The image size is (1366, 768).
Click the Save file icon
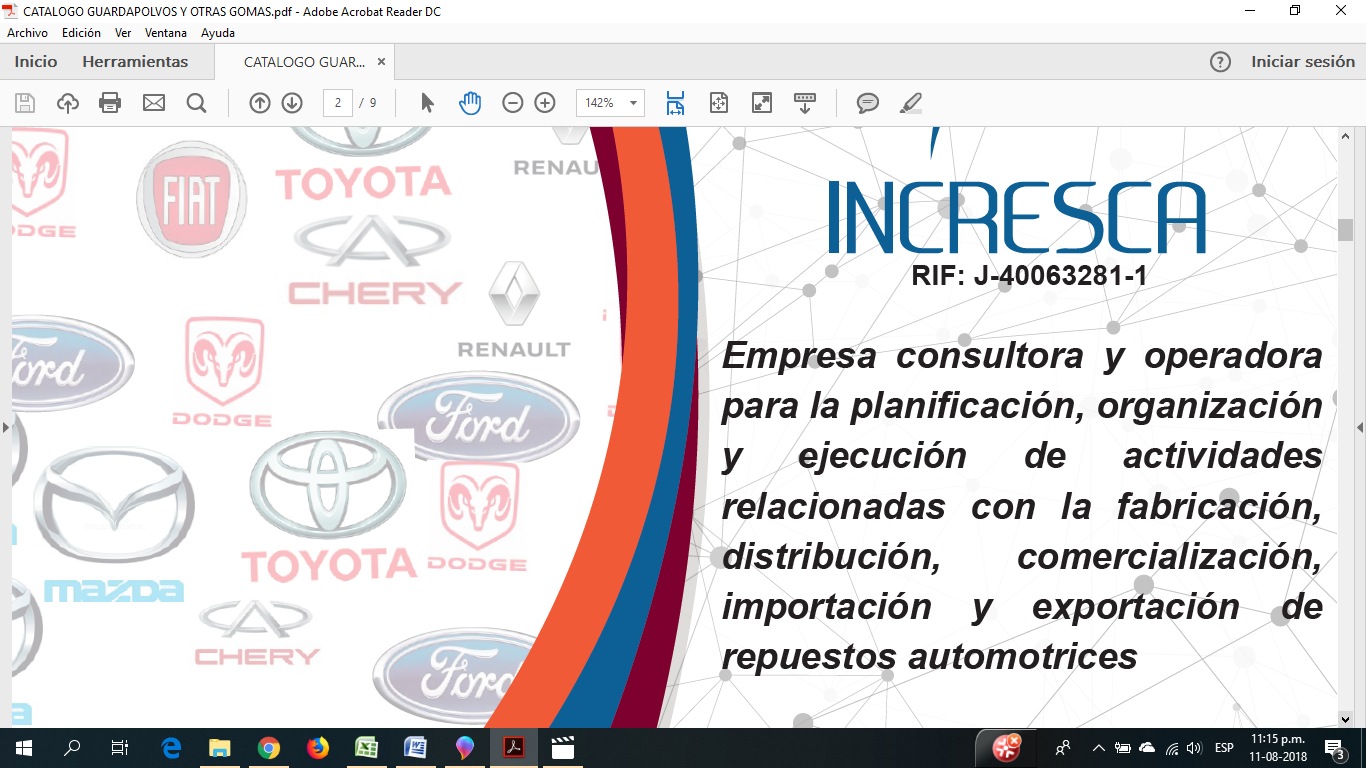tap(25, 103)
